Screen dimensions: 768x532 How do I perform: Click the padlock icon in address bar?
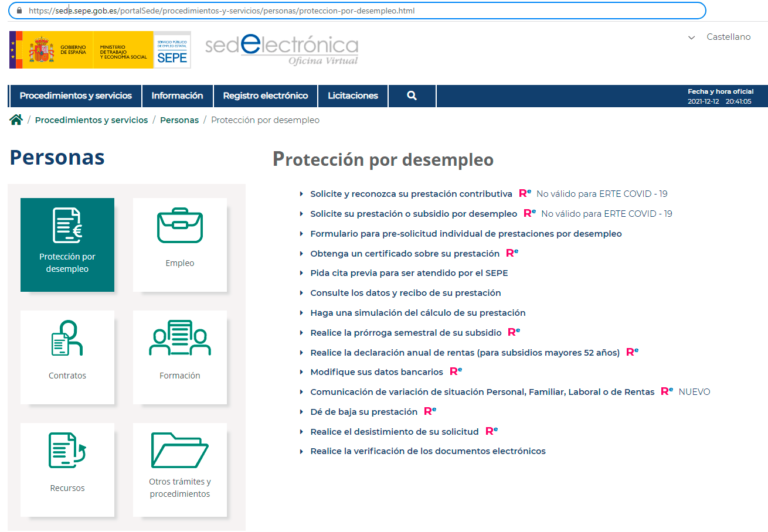pyautogui.click(x=19, y=10)
